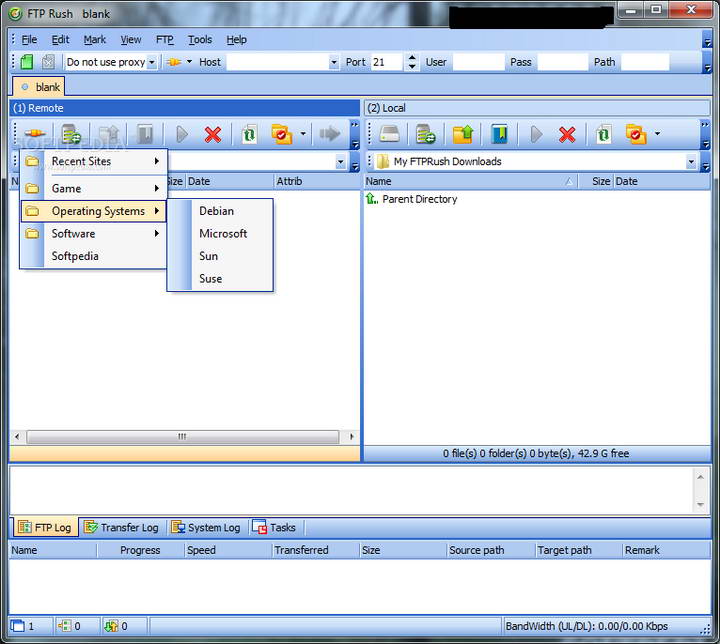Expand the Remote toolbar overflow chevron
Image resolution: width=720 pixels, height=644 pixels.
(354, 134)
